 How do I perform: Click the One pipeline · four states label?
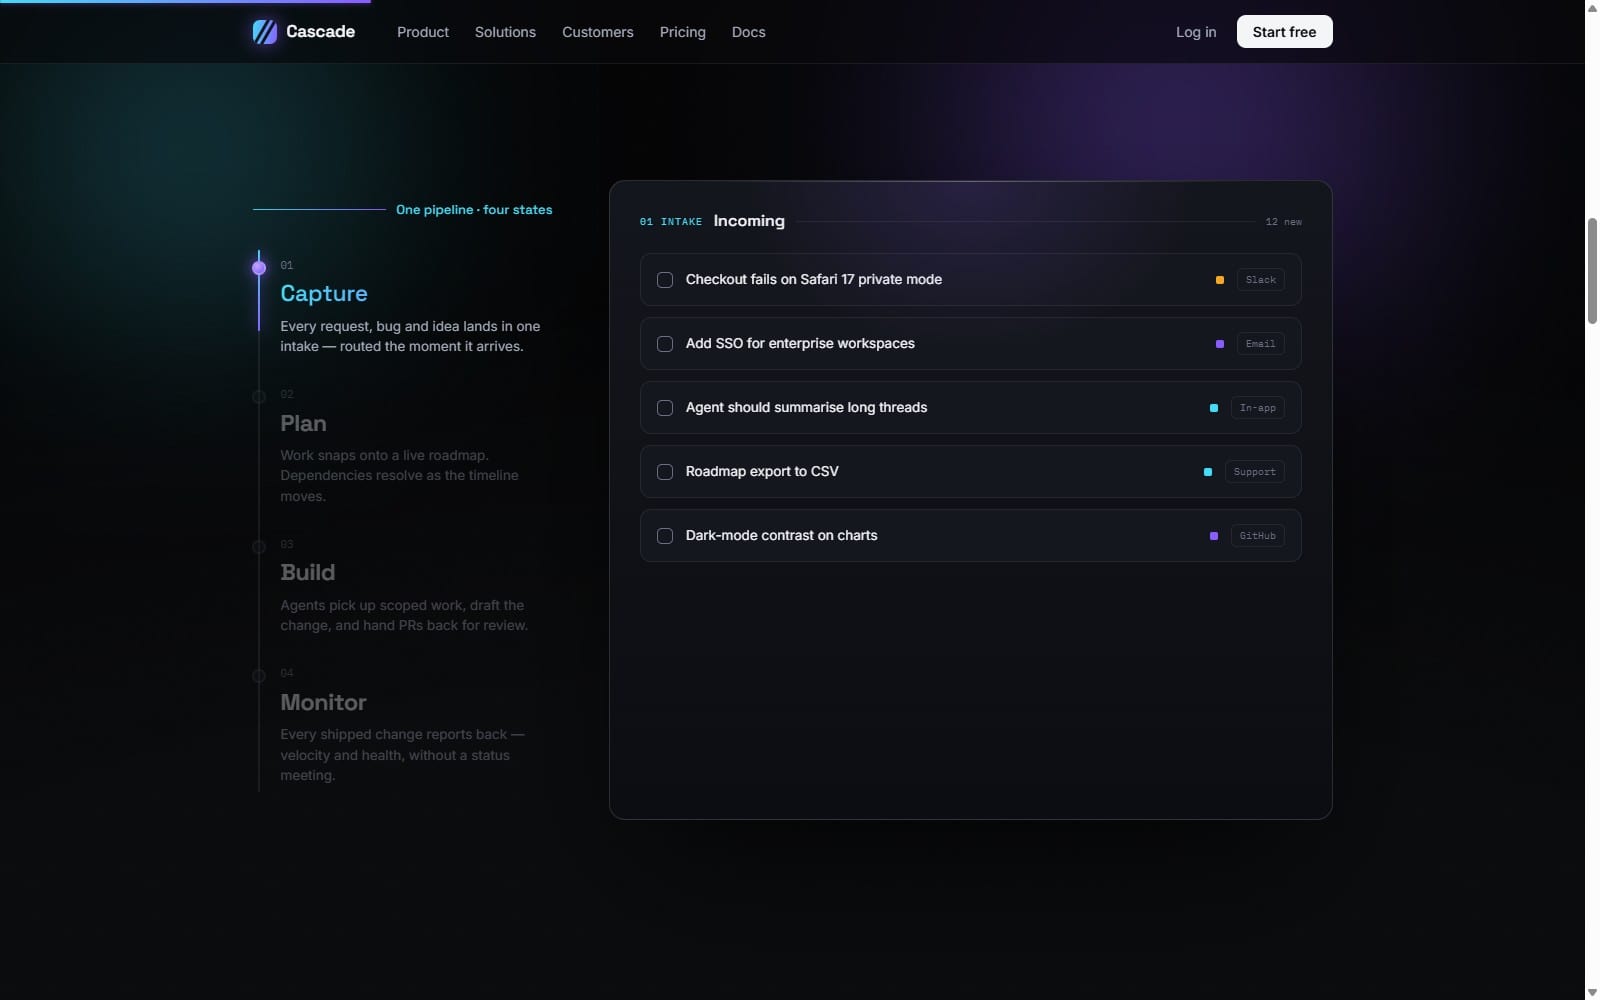point(474,210)
